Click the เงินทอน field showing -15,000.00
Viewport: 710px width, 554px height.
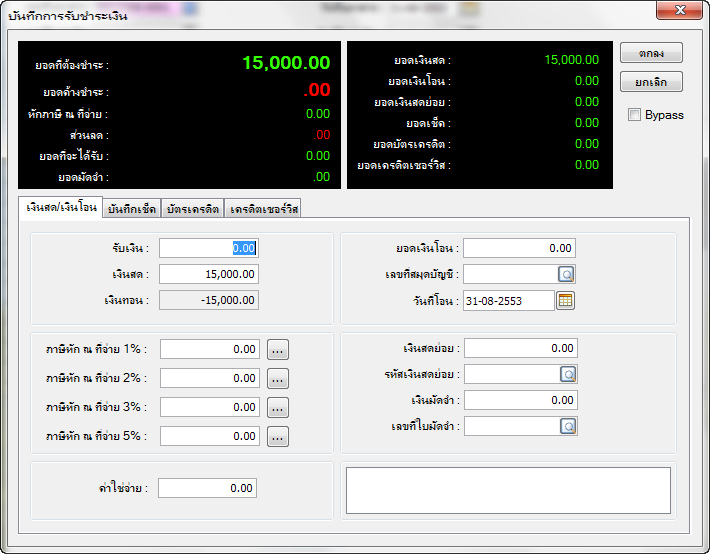pos(209,300)
